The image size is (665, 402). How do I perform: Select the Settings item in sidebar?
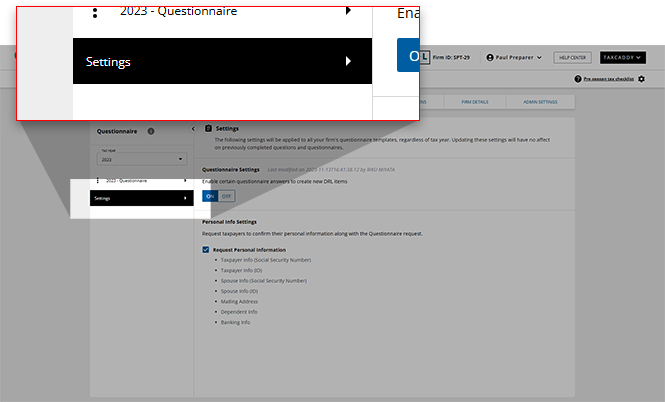point(130,199)
